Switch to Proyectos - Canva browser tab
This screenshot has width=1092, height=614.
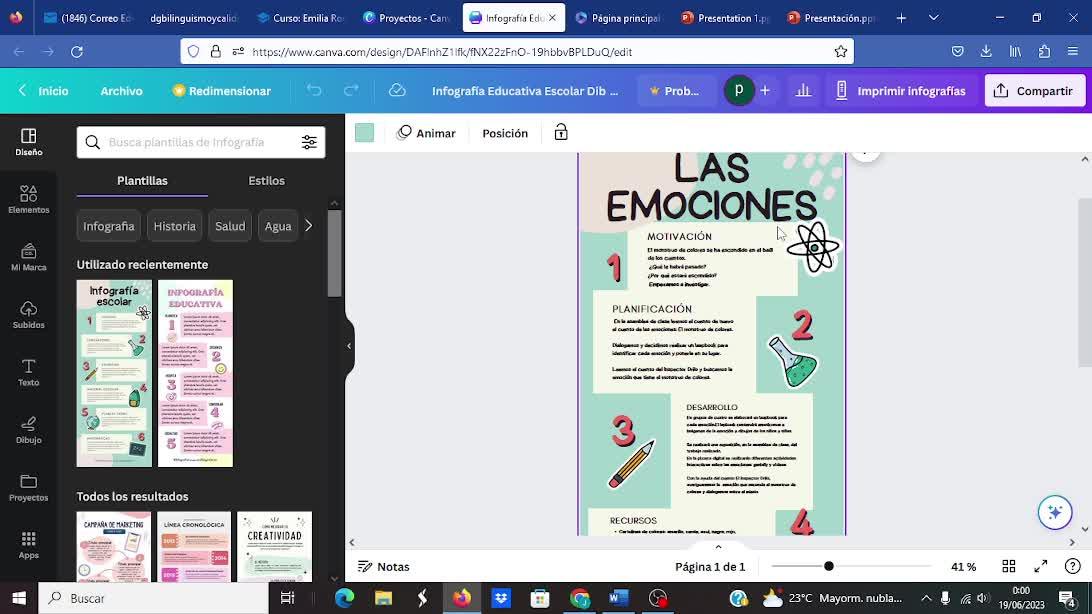(407, 18)
